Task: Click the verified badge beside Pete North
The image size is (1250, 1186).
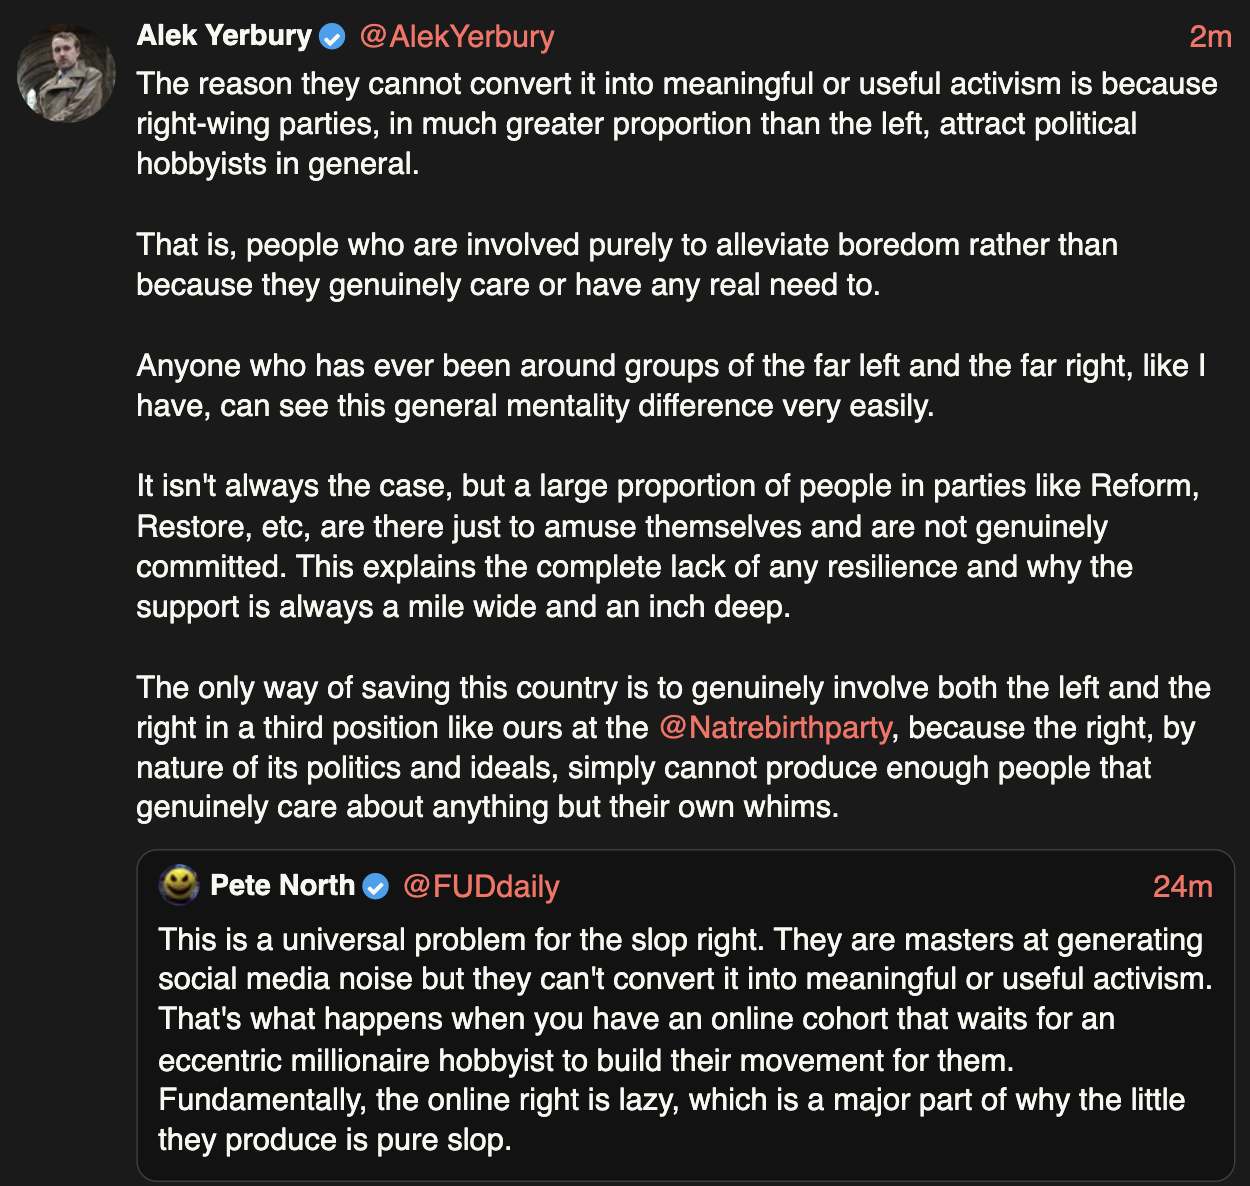Action: coord(375,886)
